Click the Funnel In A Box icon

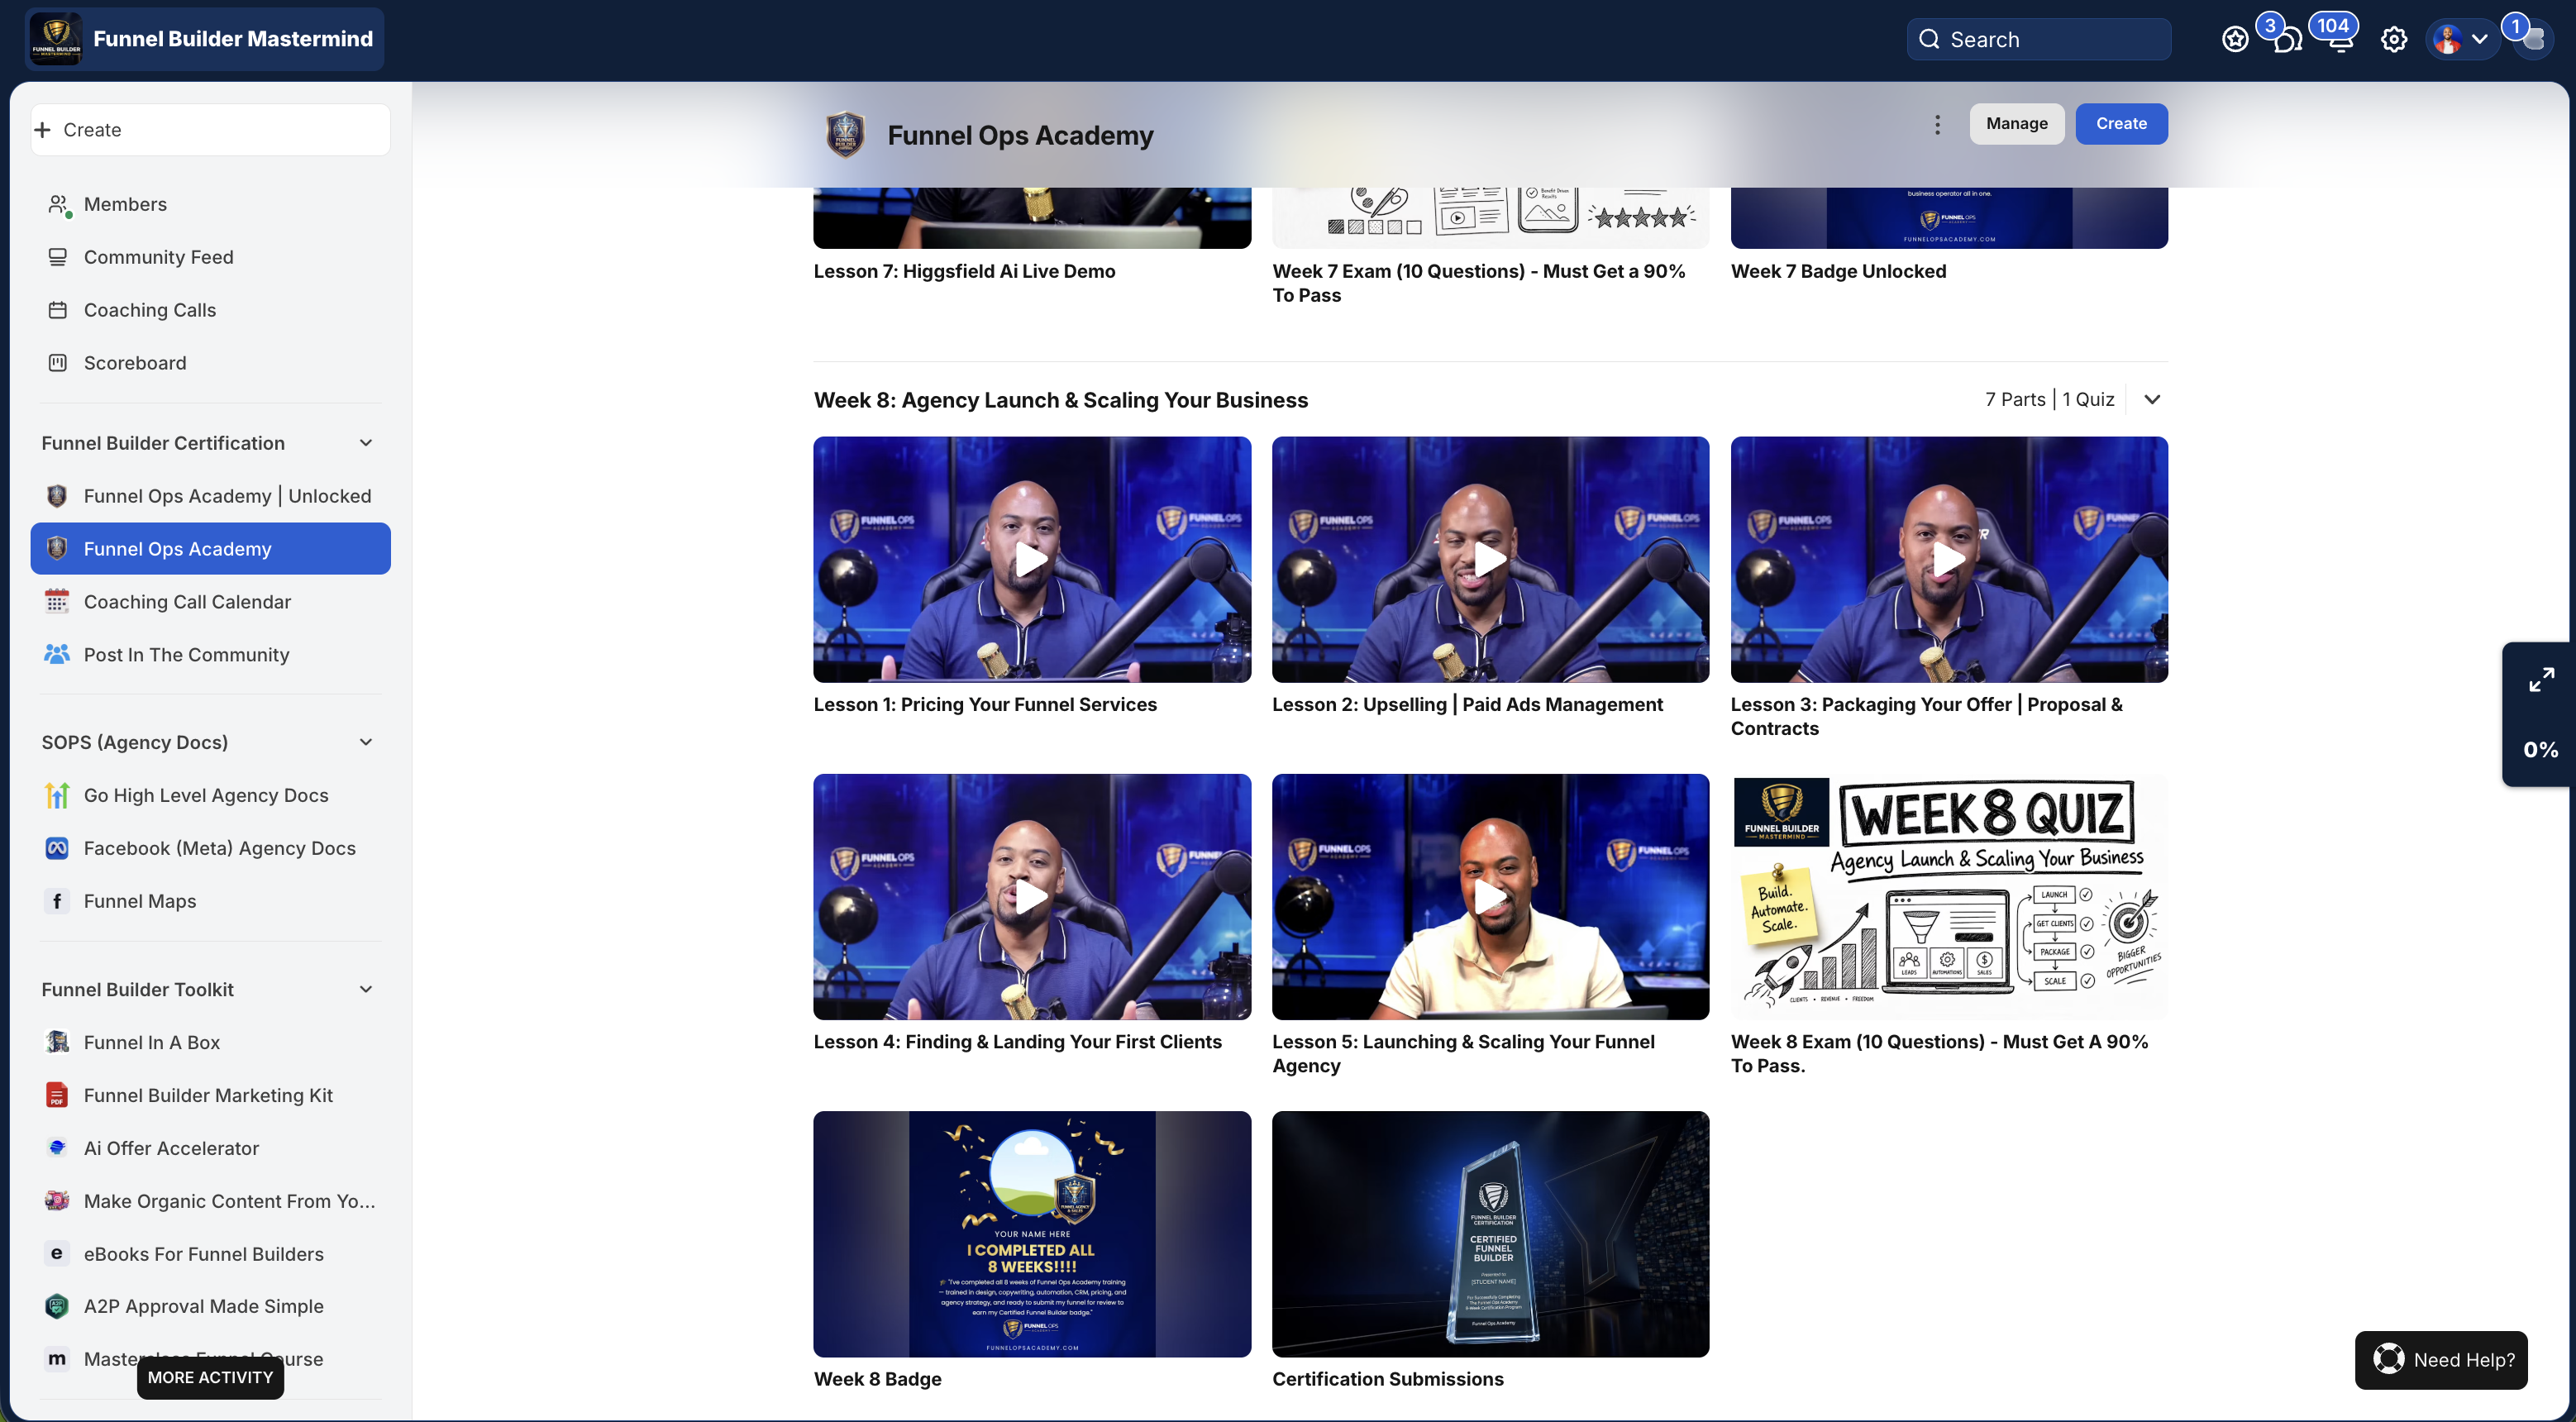57,1043
